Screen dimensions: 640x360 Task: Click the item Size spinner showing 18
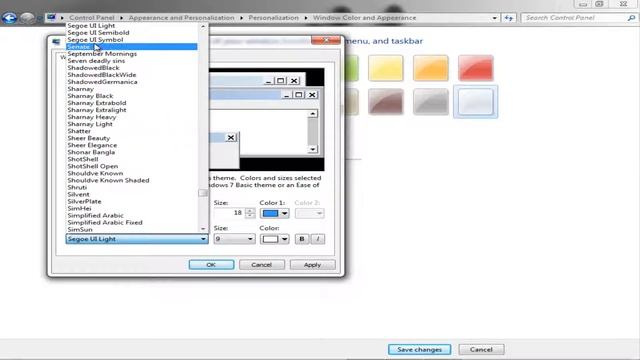234,213
